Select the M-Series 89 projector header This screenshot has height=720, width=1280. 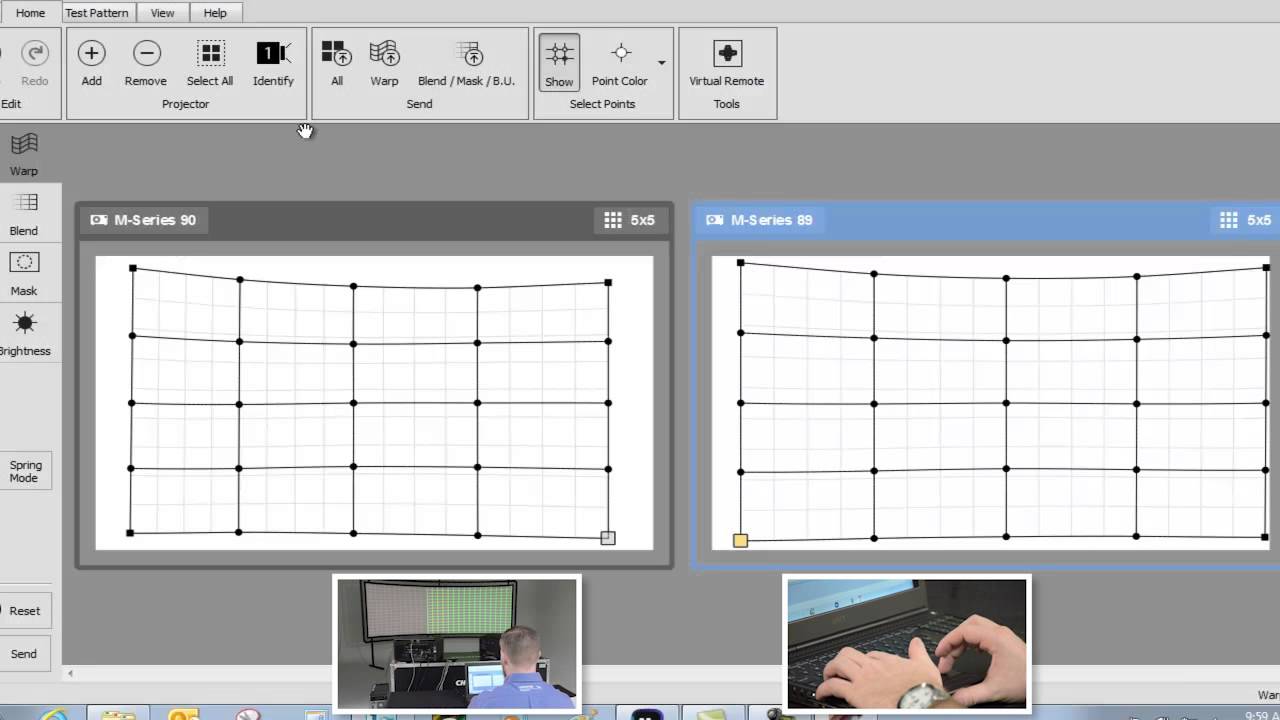tap(987, 220)
